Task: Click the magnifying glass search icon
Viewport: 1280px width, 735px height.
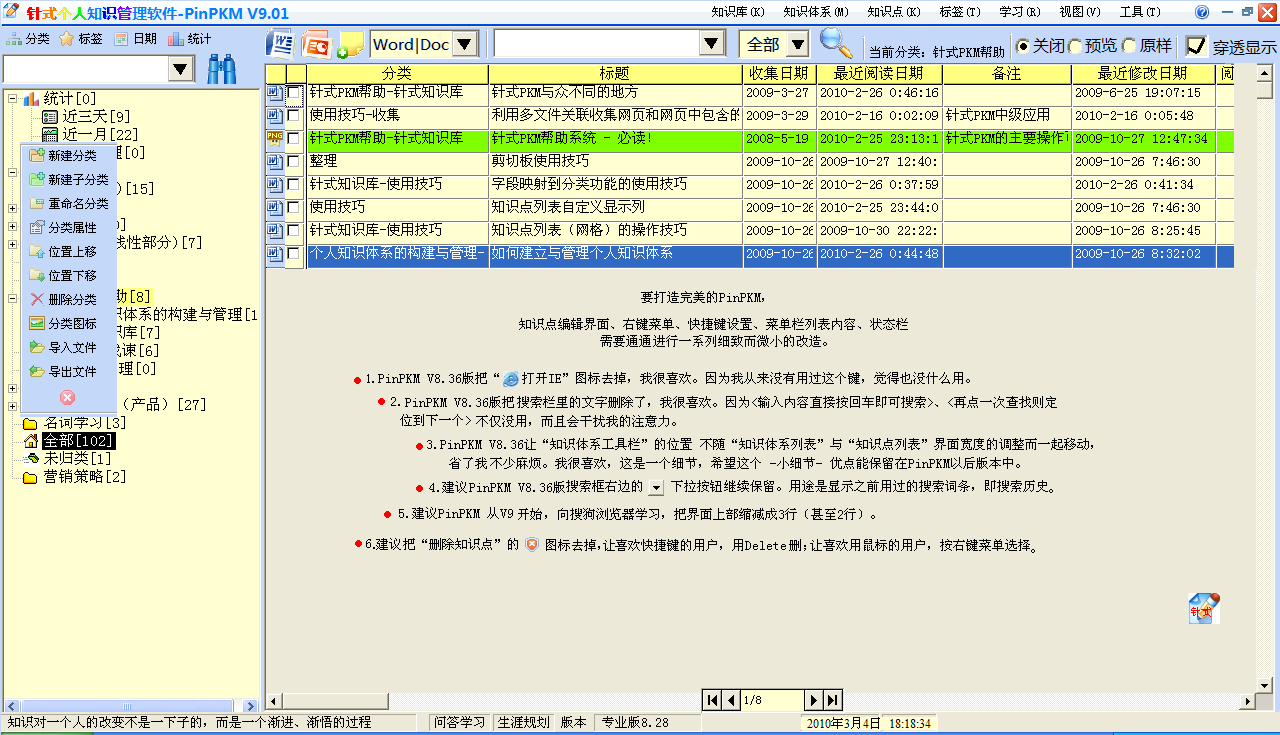Action: (836, 43)
